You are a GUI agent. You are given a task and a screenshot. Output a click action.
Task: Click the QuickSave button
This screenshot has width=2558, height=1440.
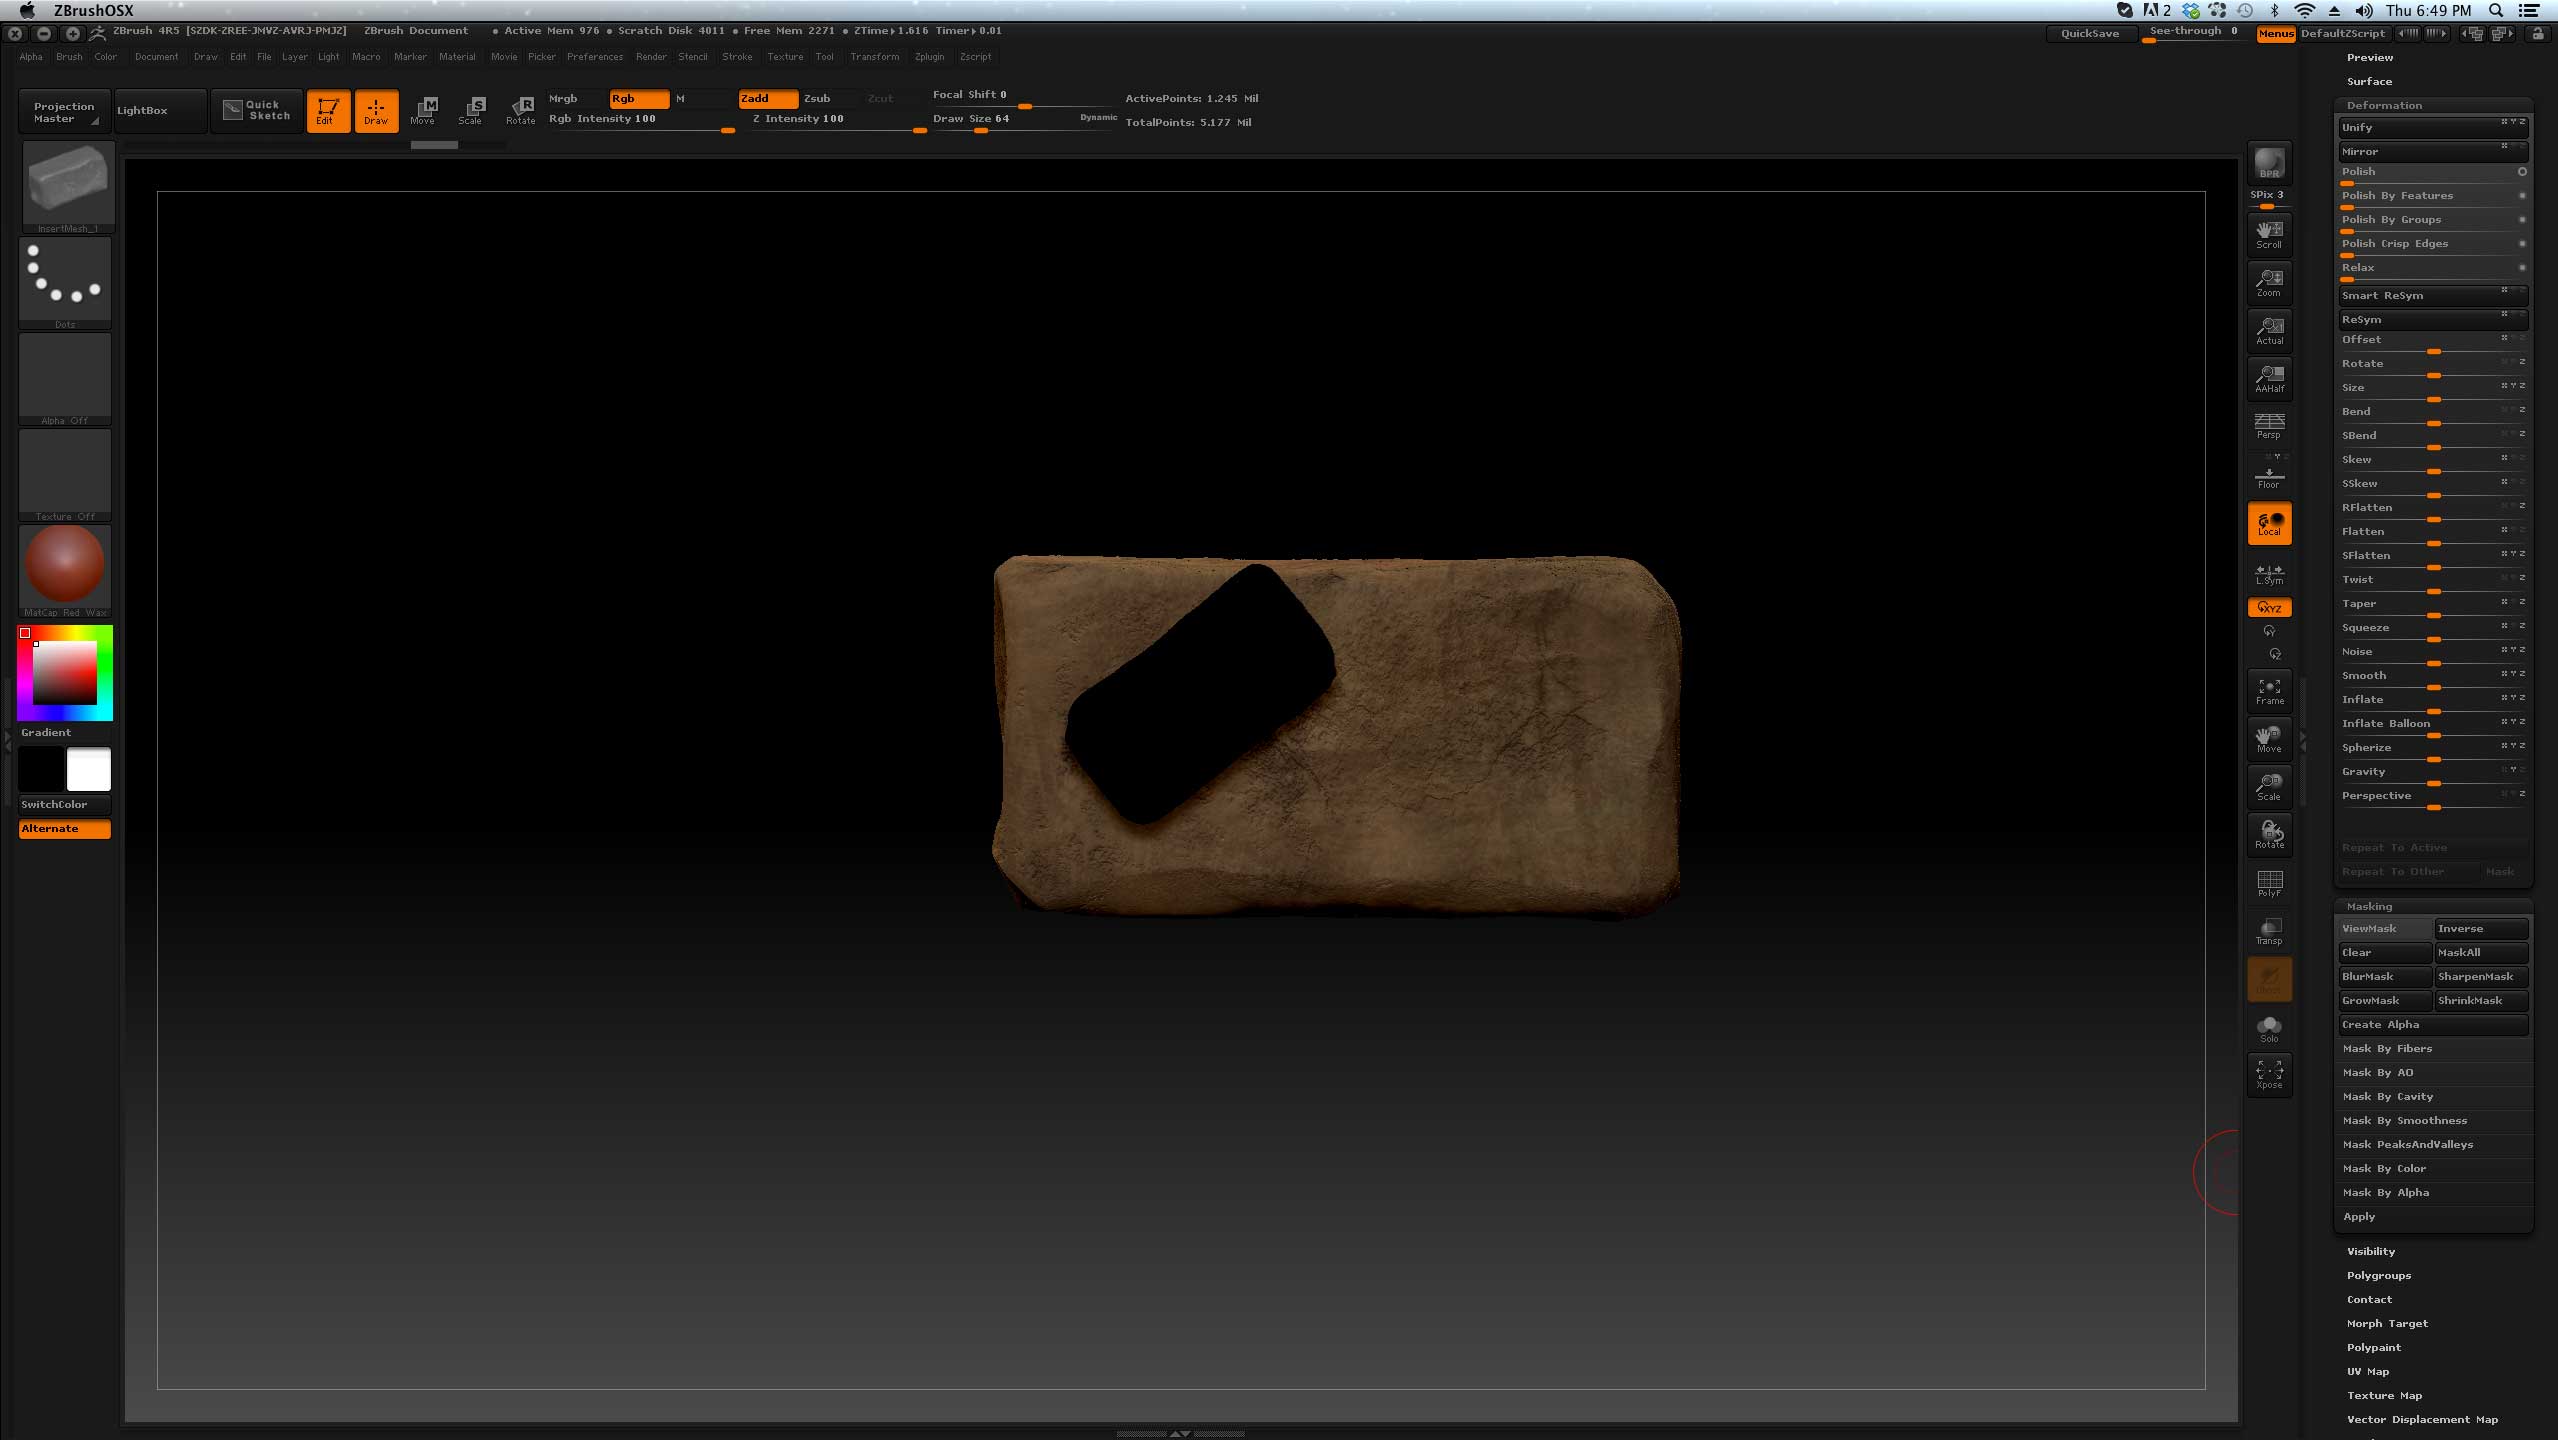tap(2089, 33)
